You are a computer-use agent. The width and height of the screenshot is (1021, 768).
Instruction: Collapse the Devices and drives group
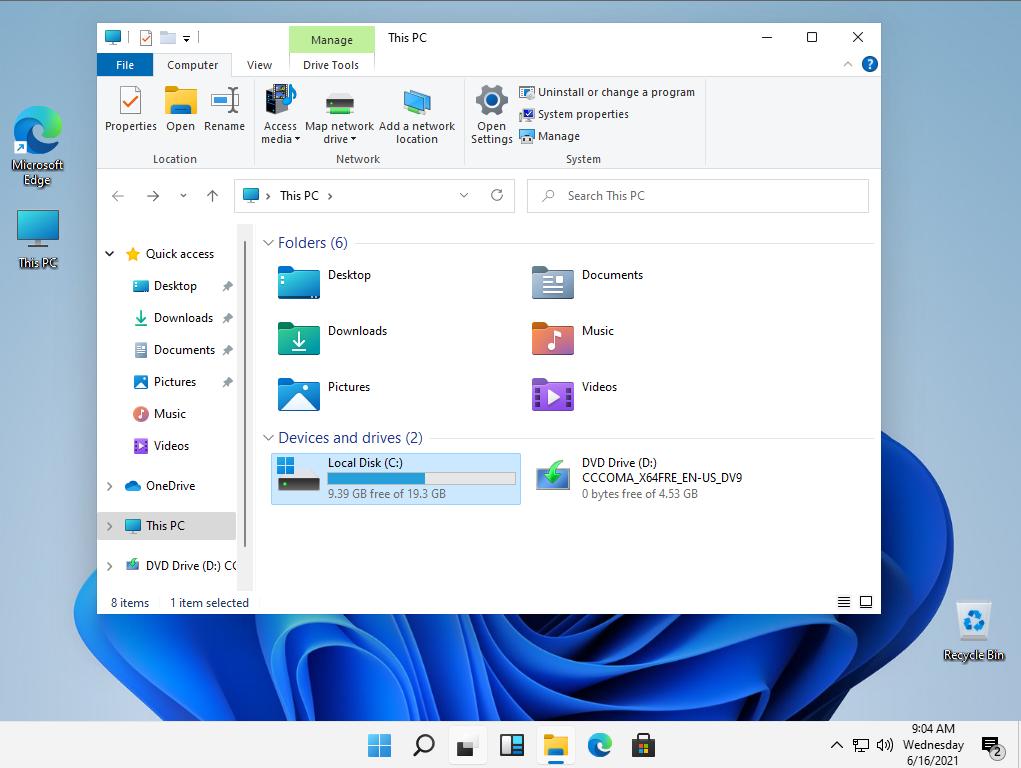[x=268, y=438]
